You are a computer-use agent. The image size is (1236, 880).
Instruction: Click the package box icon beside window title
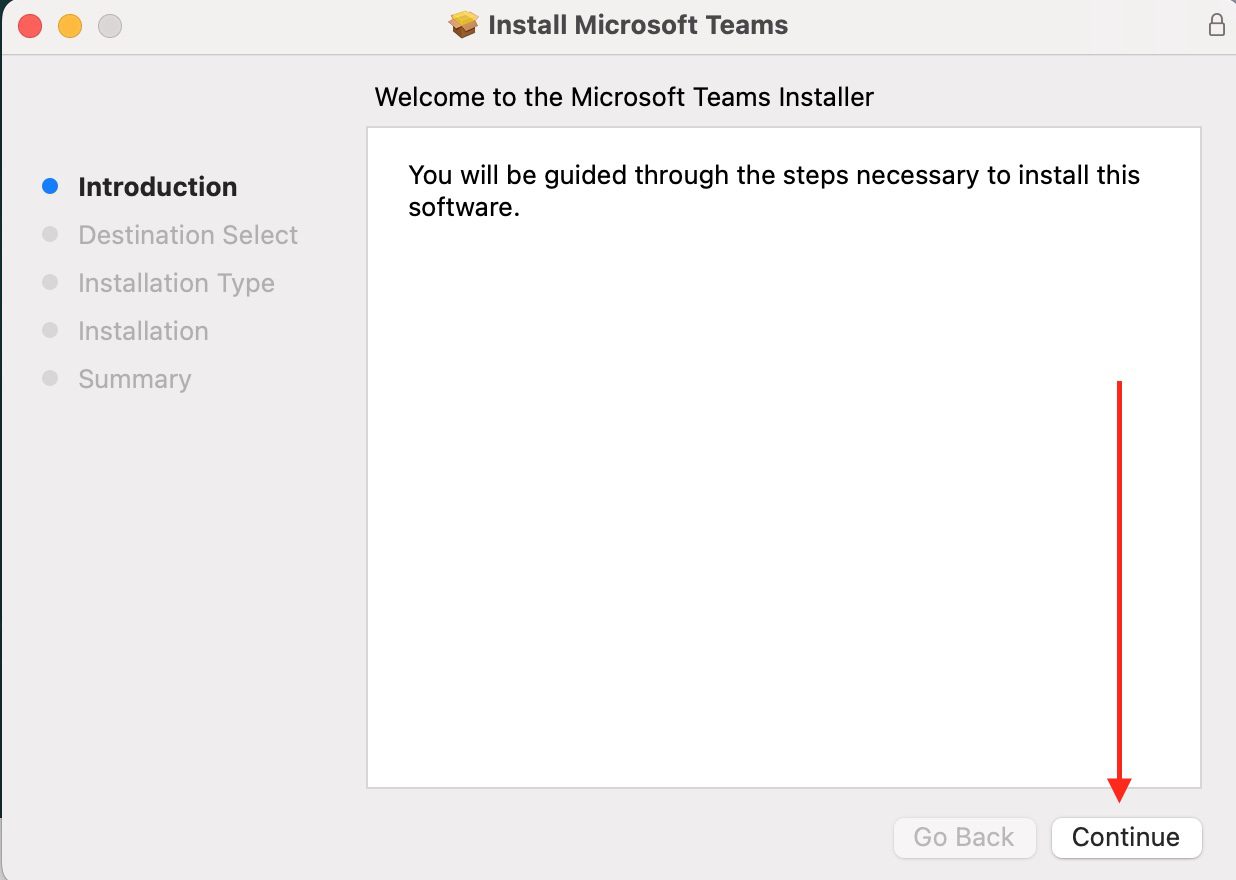click(463, 25)
